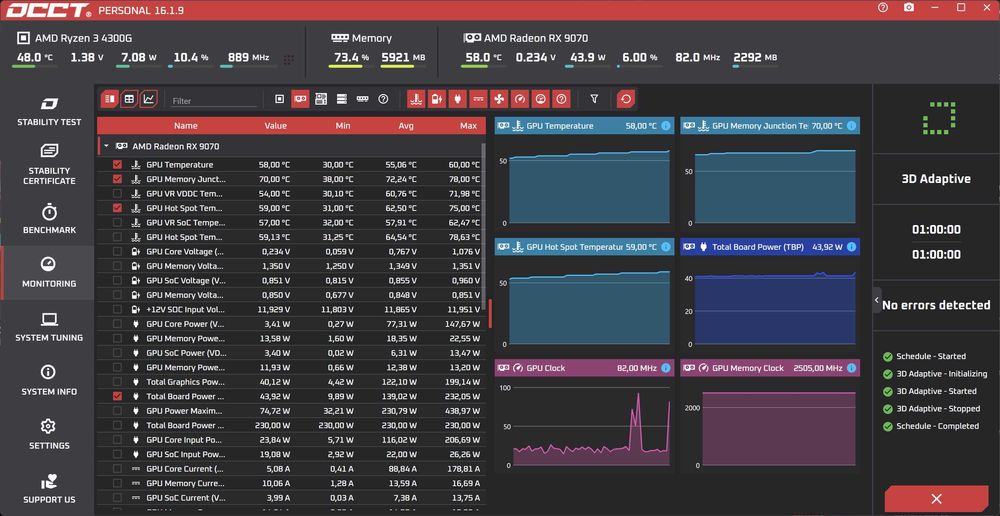Check the Total Graphics Power checkbox
1000x516 pixels.
[117, 382]
